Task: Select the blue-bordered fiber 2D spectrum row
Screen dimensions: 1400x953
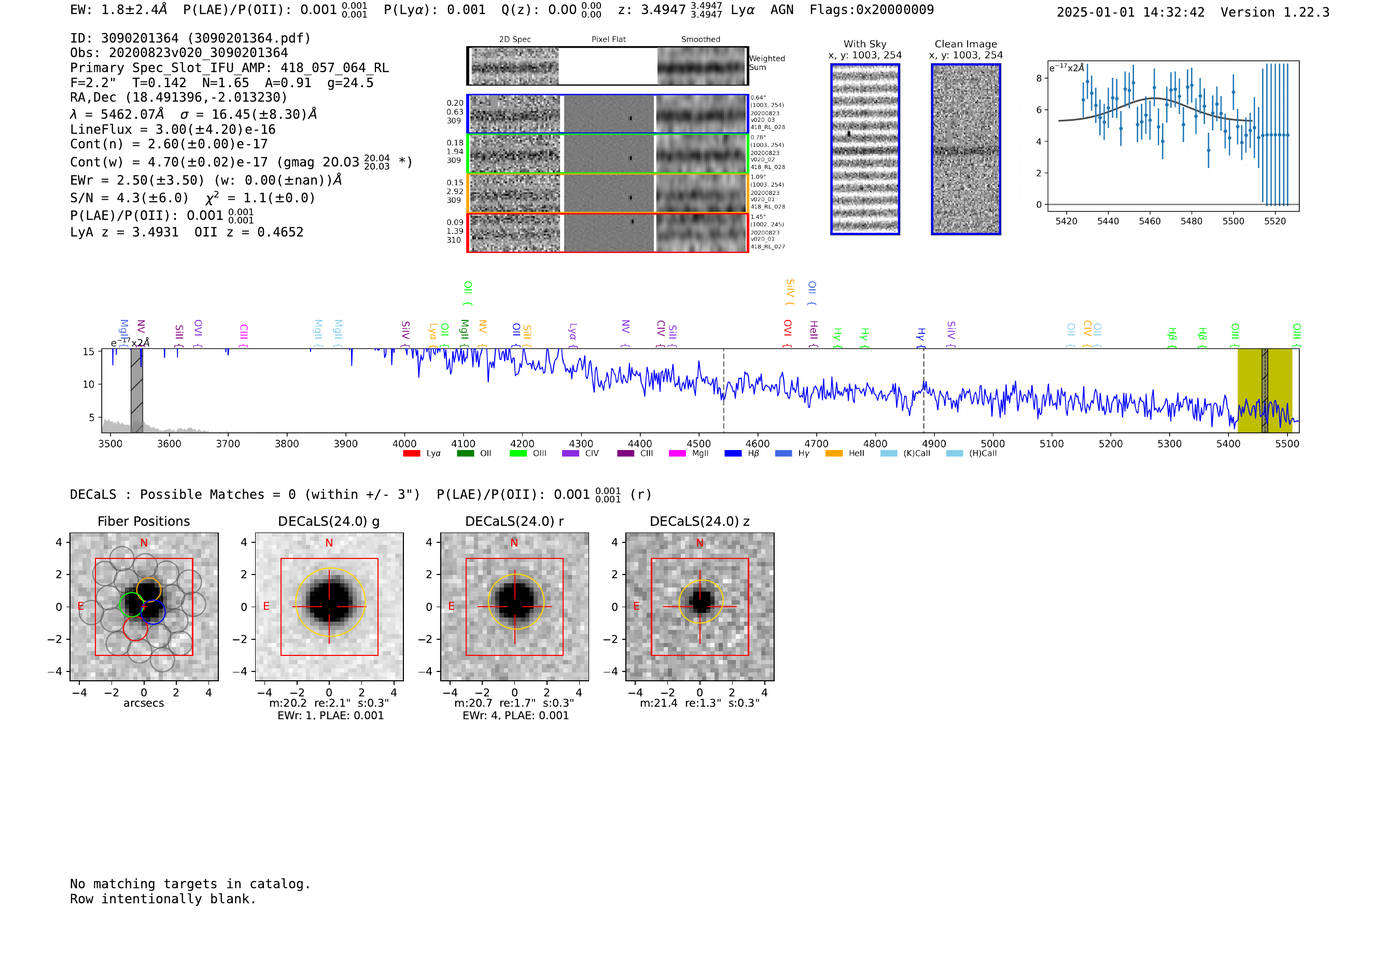Action: tap(607, 114)
